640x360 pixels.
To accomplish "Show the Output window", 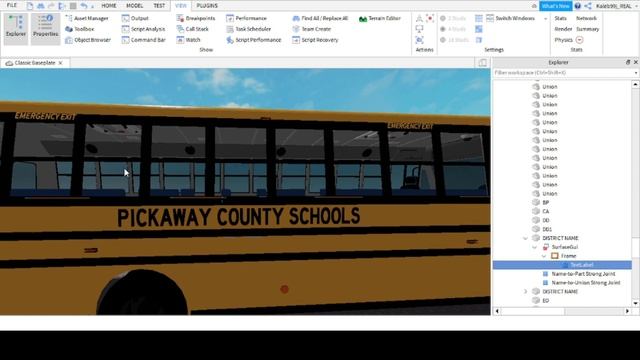I will tap(136, 18).
